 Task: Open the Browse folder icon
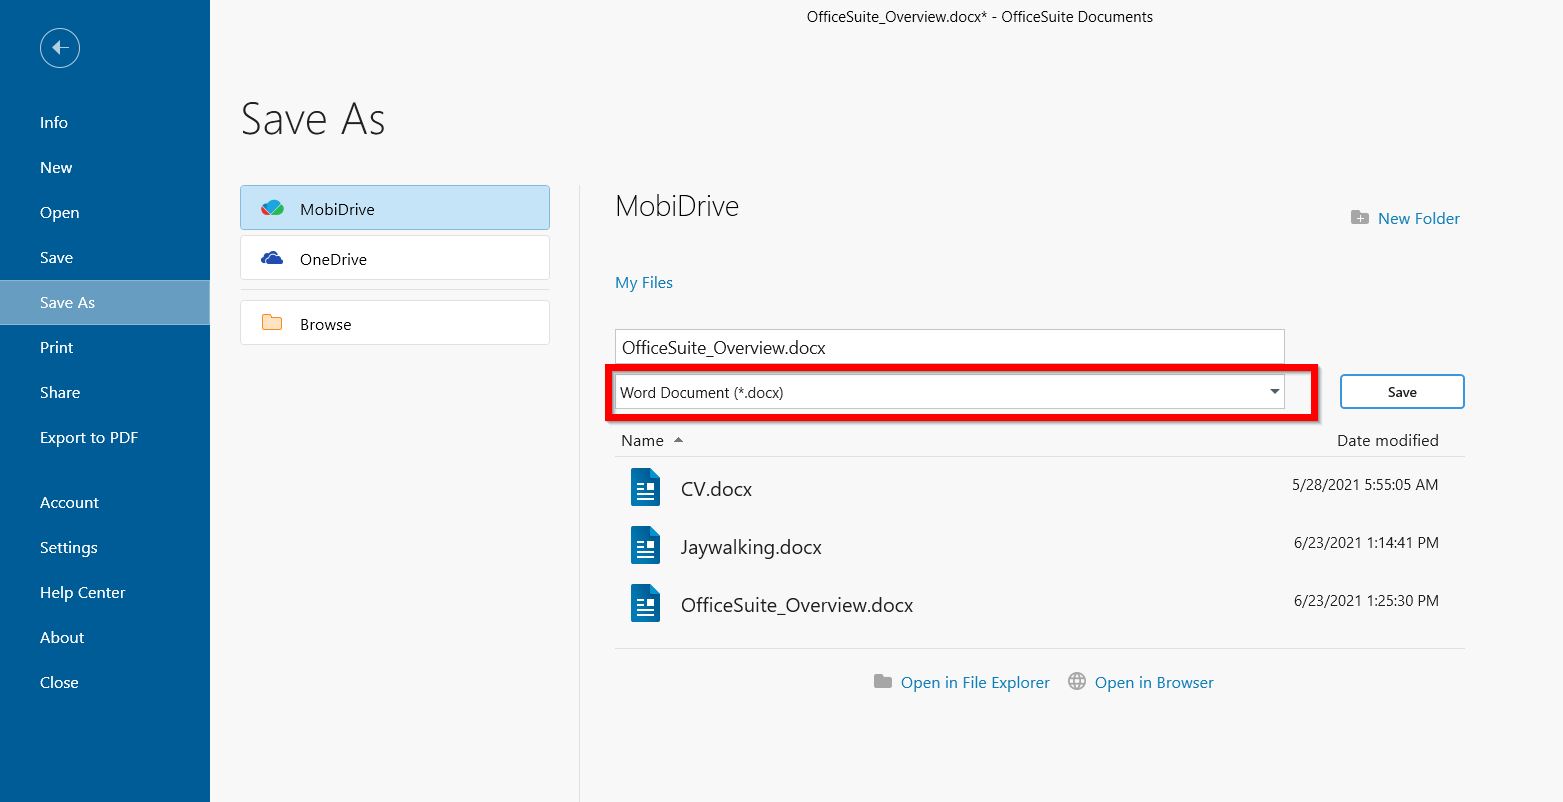(x=273, y=323)
